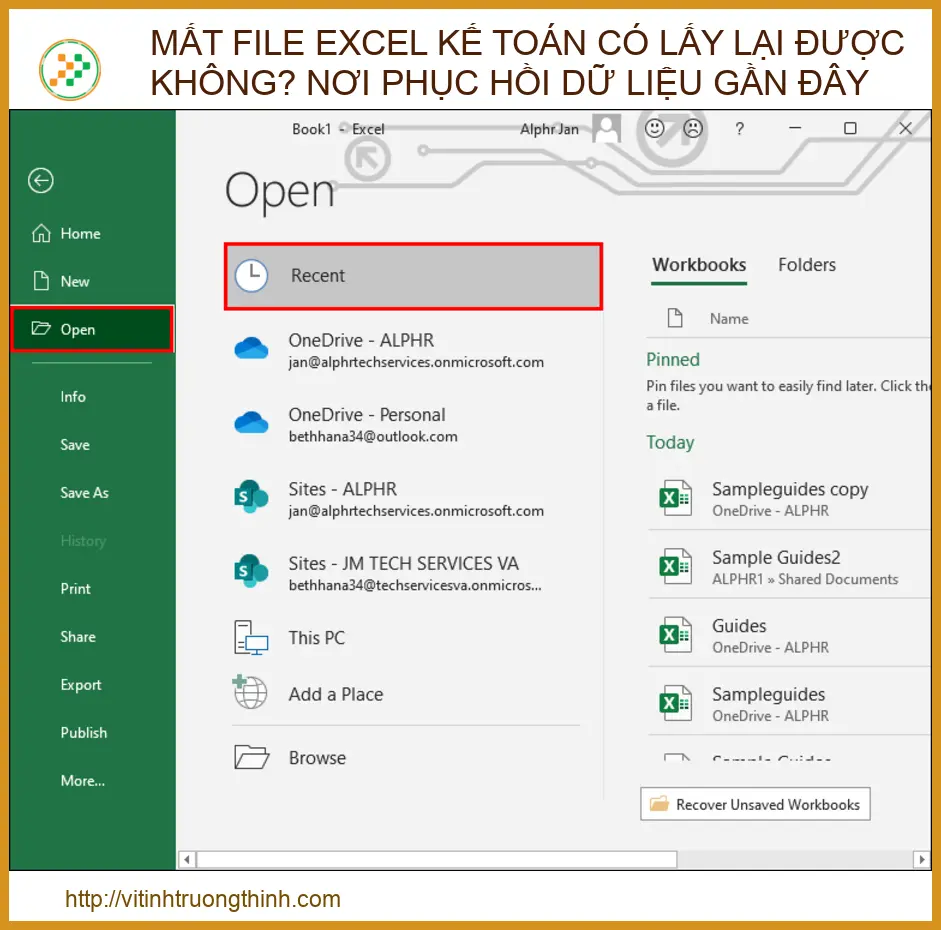Open Sample Guides2 workbook
The width and height of the screenshot is (941, 930).
(x=790, y=568)
